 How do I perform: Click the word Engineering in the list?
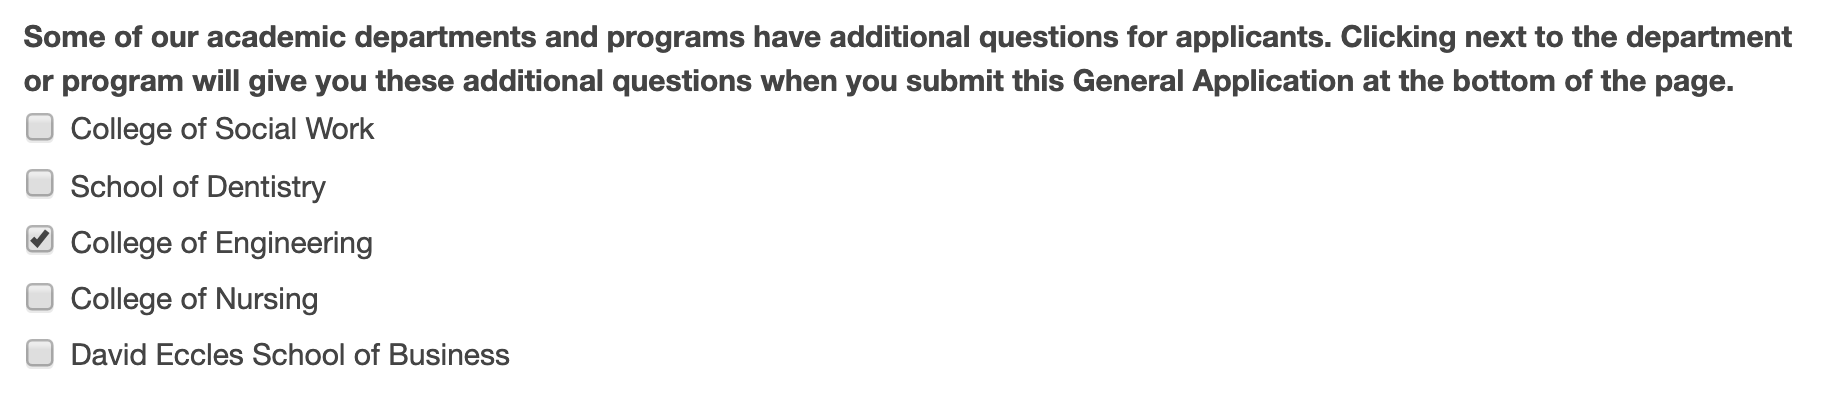pyautogui.click(x=293, y=243)
